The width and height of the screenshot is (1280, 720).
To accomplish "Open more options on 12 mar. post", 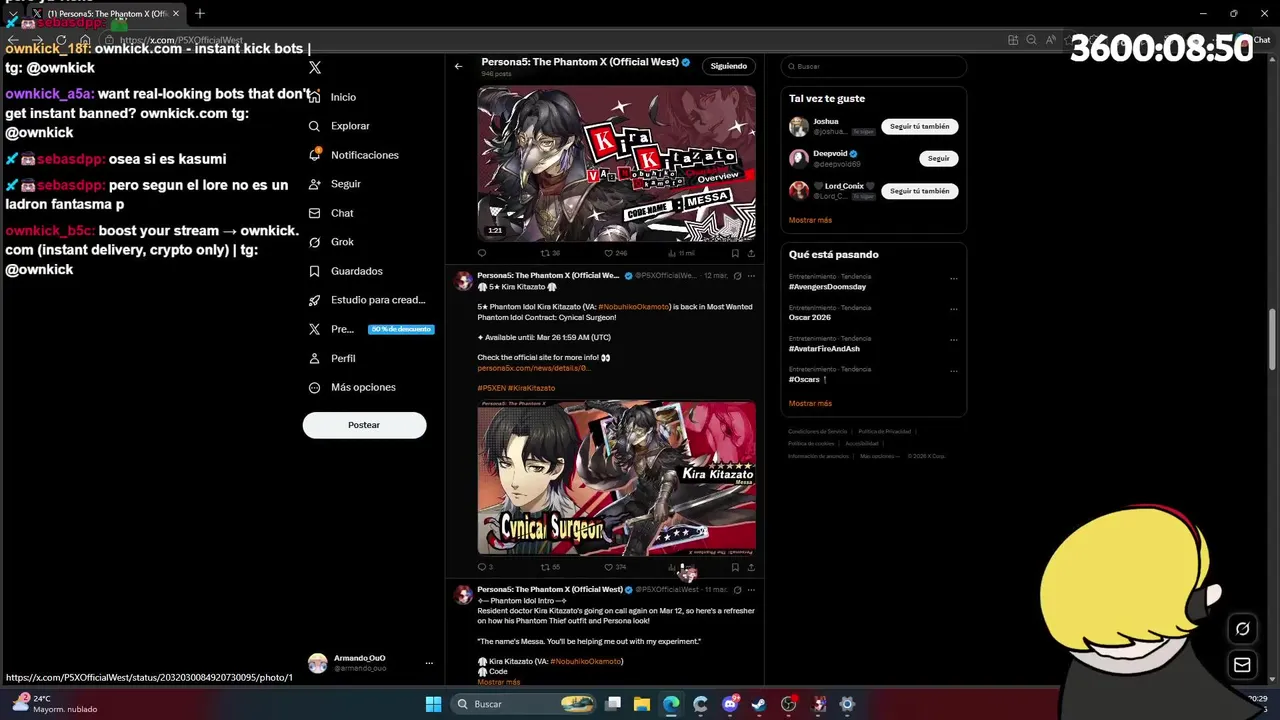I will pos(752,276).
